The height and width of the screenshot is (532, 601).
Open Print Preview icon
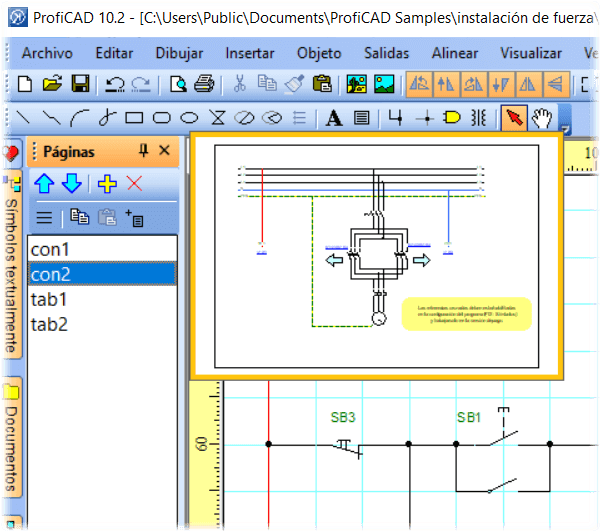coord(178,84)
